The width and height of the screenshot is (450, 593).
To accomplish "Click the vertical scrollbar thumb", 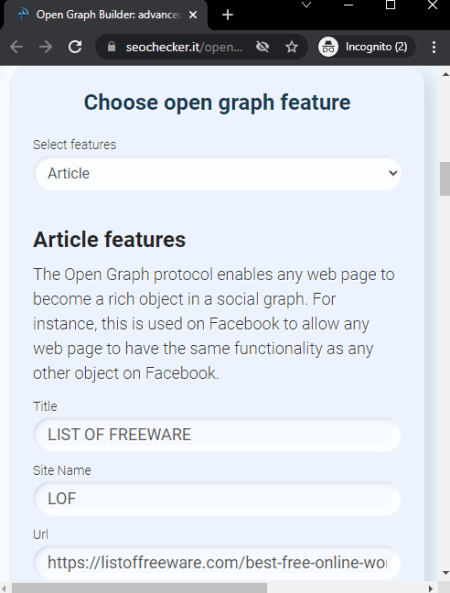I will pyautogui.click(x=445, y=179).
